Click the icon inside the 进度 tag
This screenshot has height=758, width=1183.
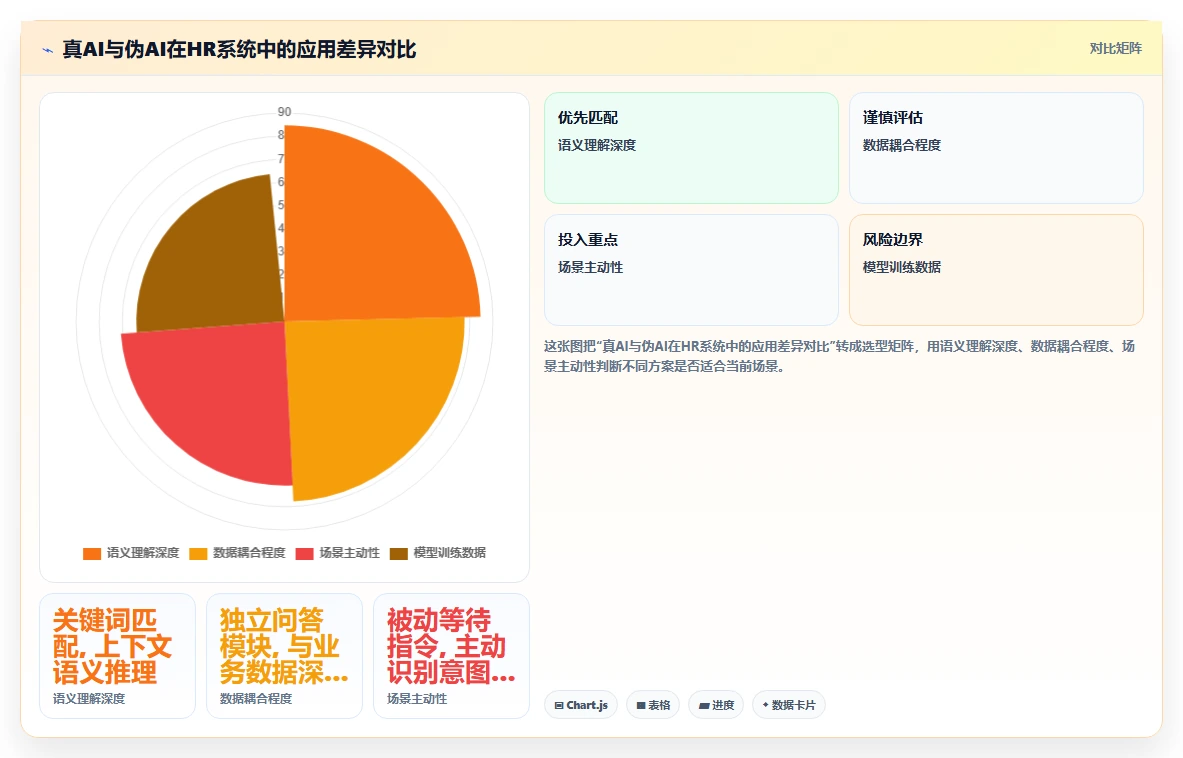tap(704, 706)
